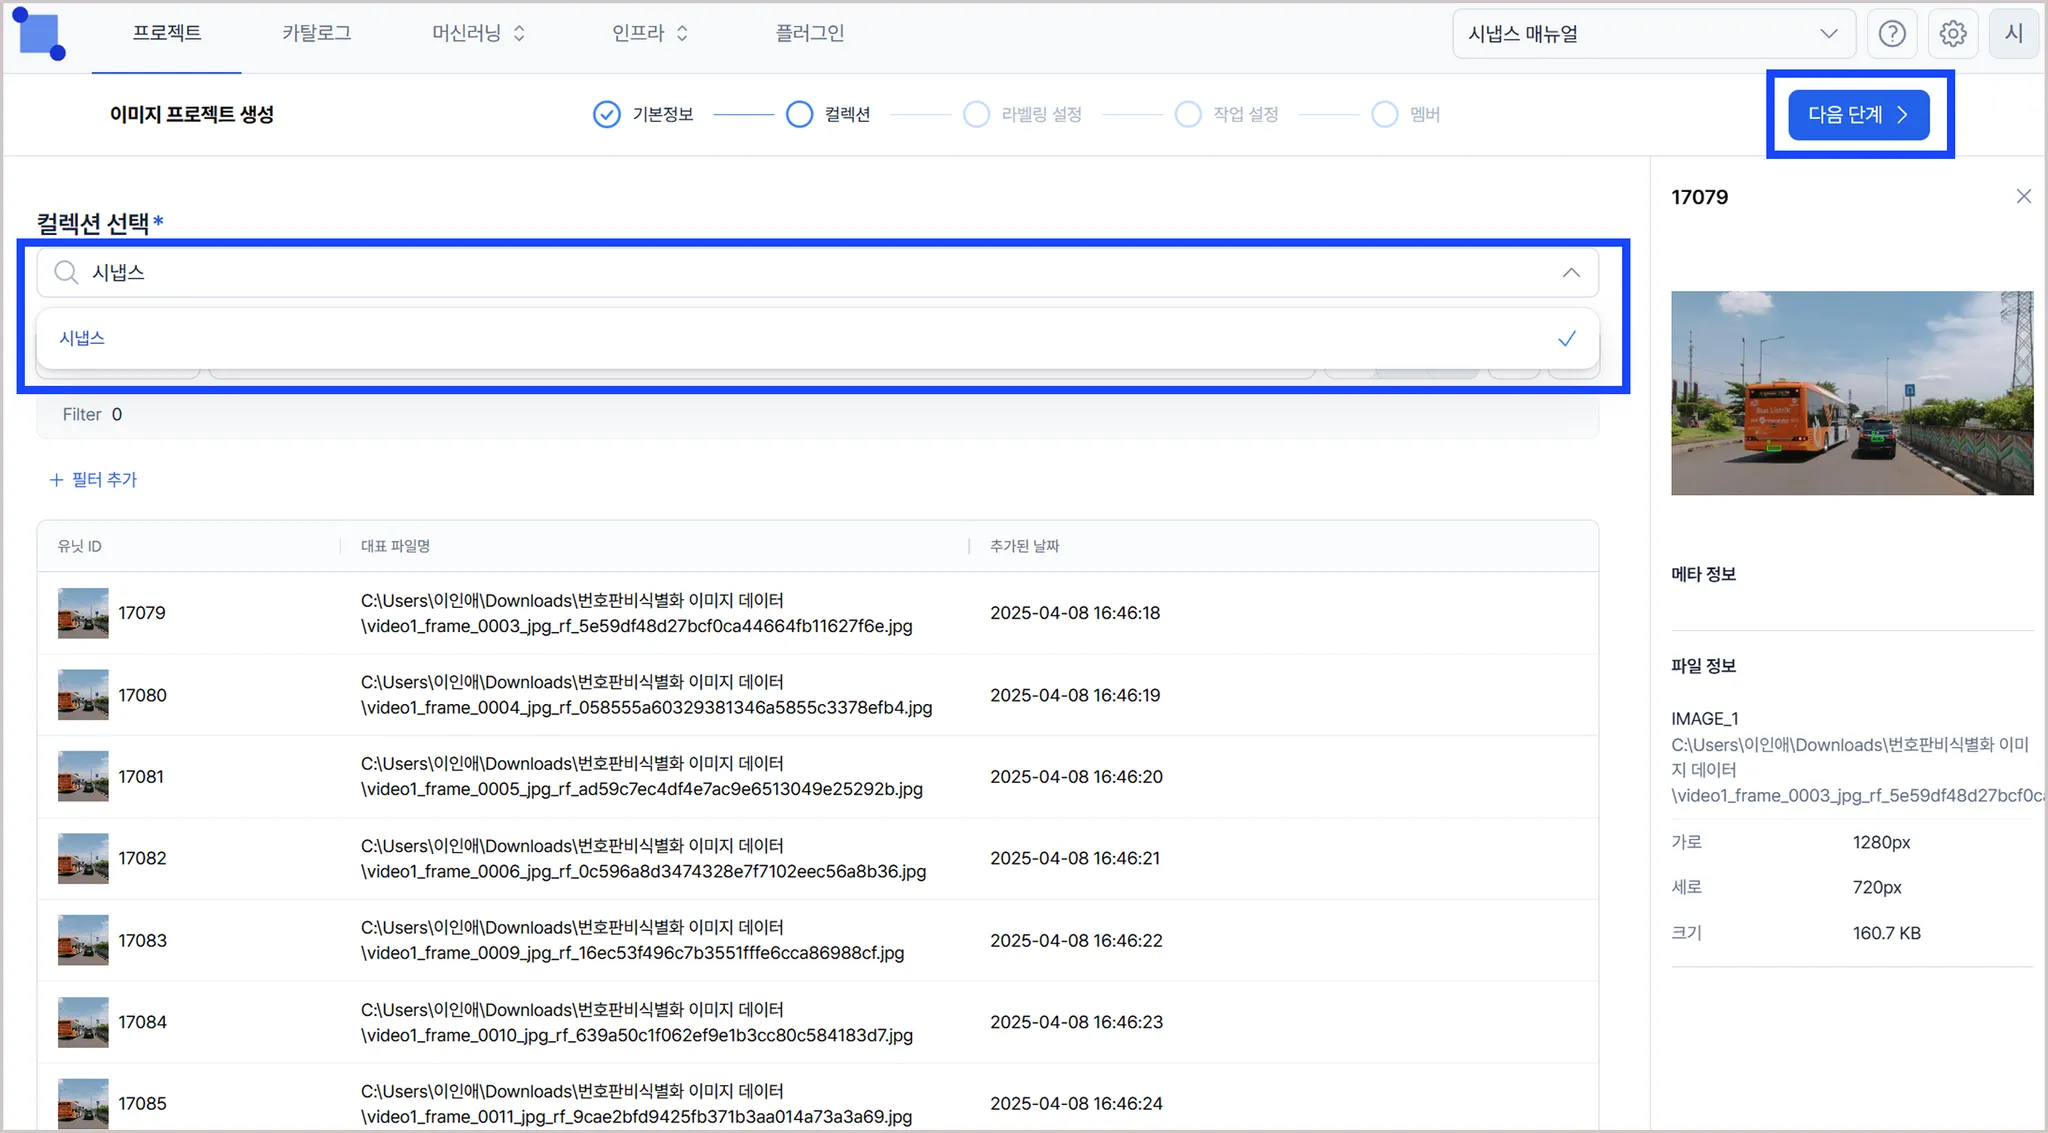Open the 플러그인 tab
The image size is (2048, 1133).
click(x=809, y=33)
